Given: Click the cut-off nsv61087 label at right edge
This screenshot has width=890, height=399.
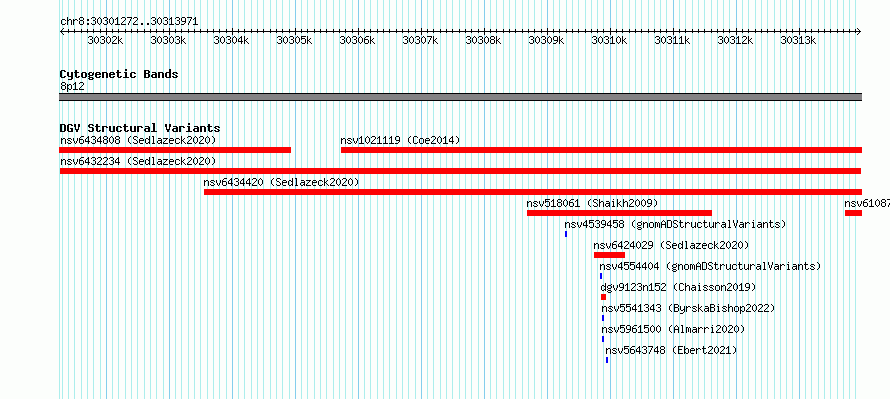Looking at the screenshot, I should coord(867,203).
